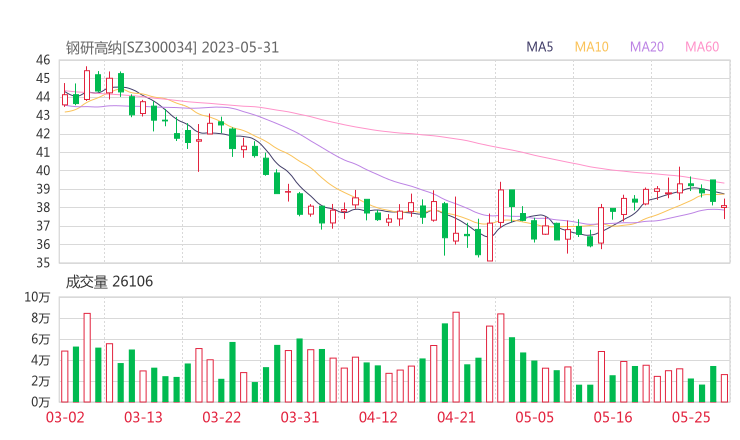740x440 pixels.
Task: Click the last red candlestick on the price chart
Action: (724, 208)
